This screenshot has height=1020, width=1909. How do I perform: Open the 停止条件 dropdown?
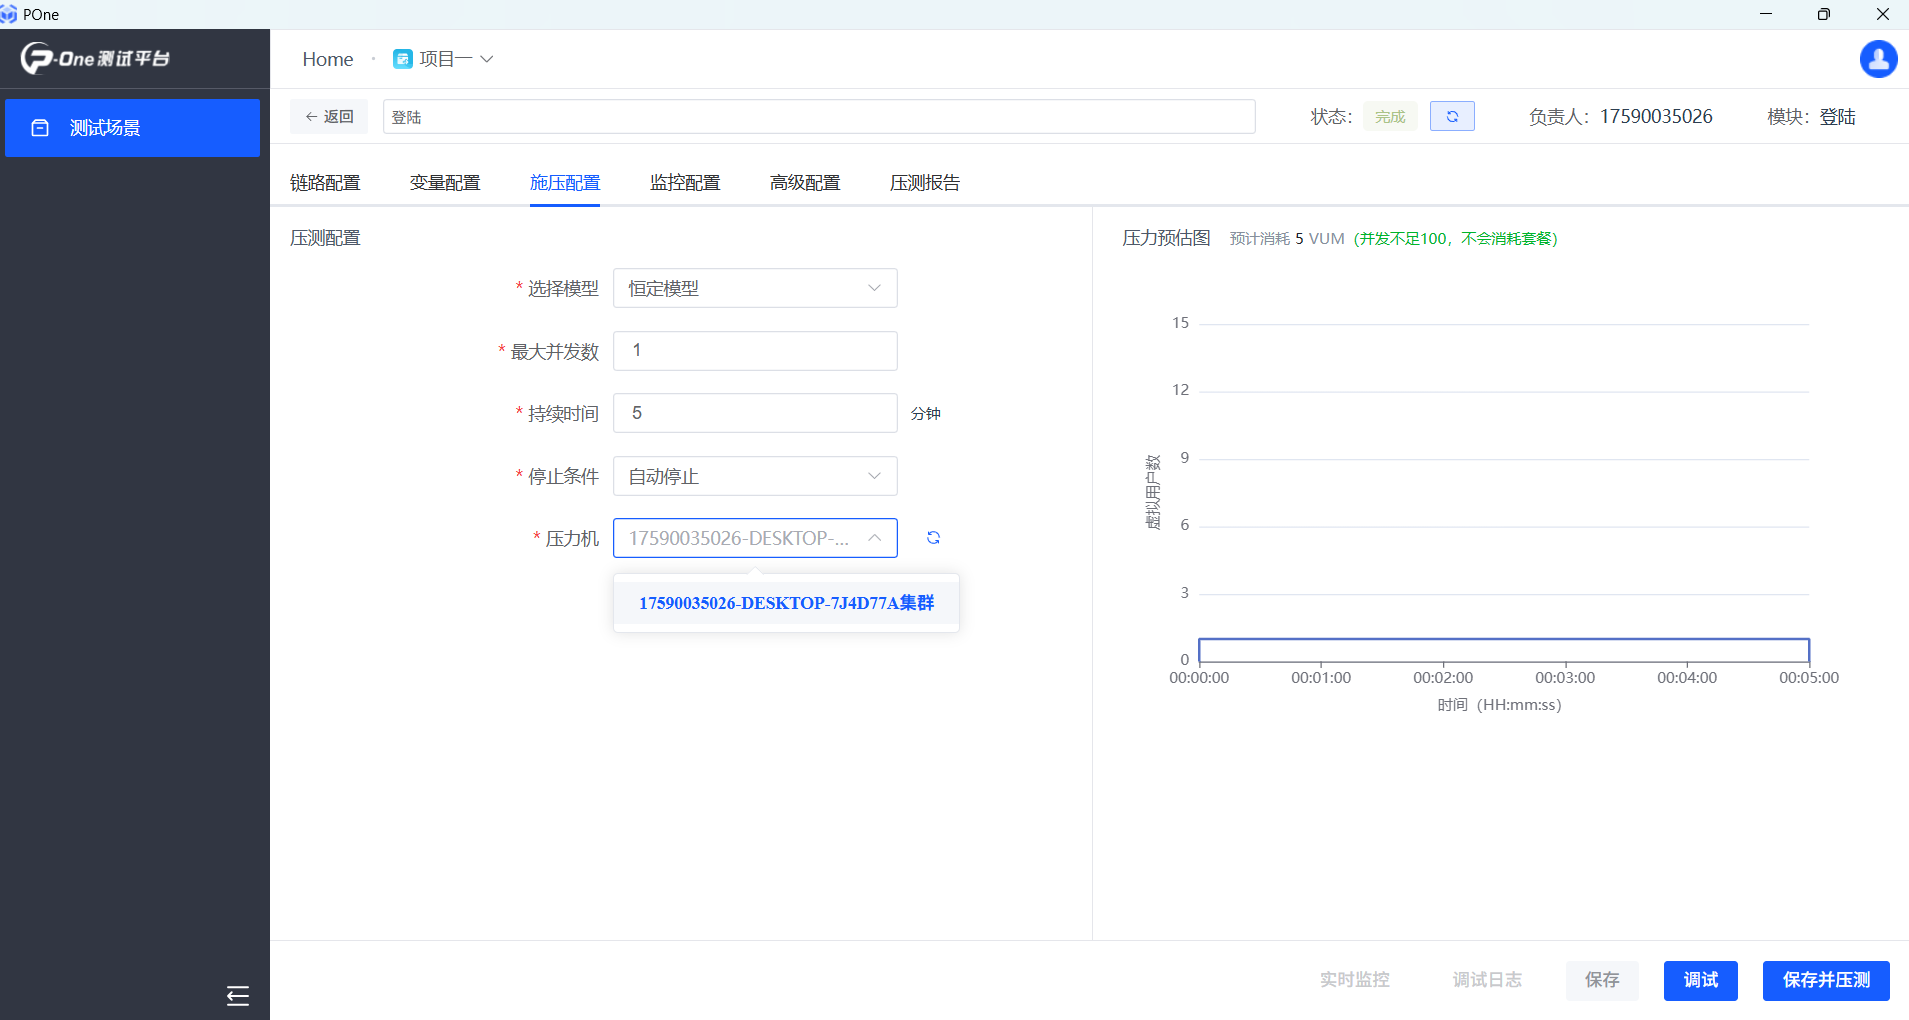(x=754, y=476)
